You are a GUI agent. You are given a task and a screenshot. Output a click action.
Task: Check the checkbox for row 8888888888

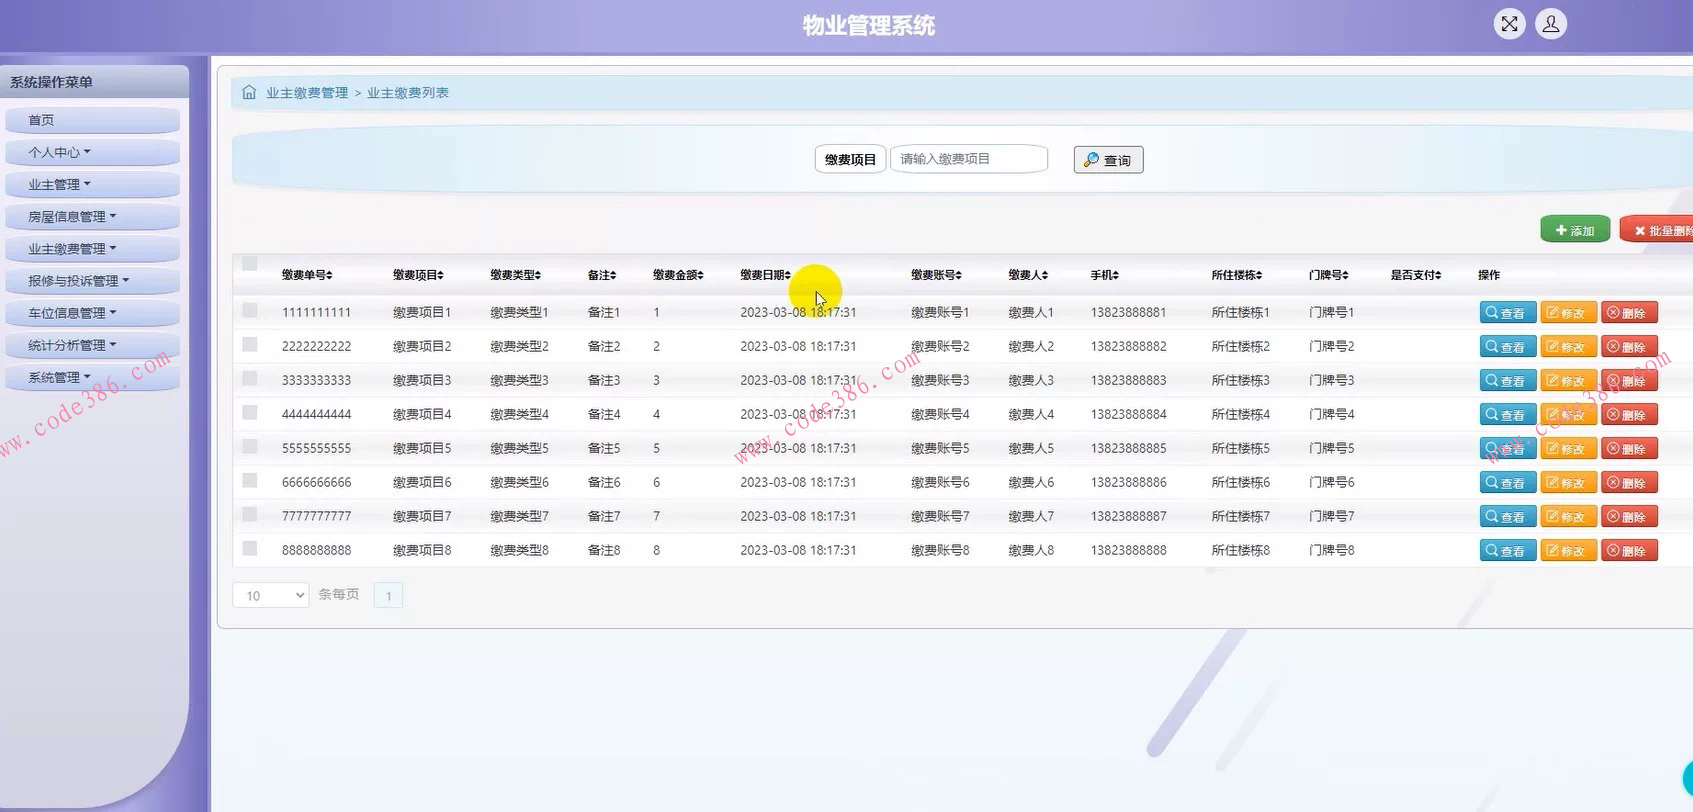pos(250,549)
